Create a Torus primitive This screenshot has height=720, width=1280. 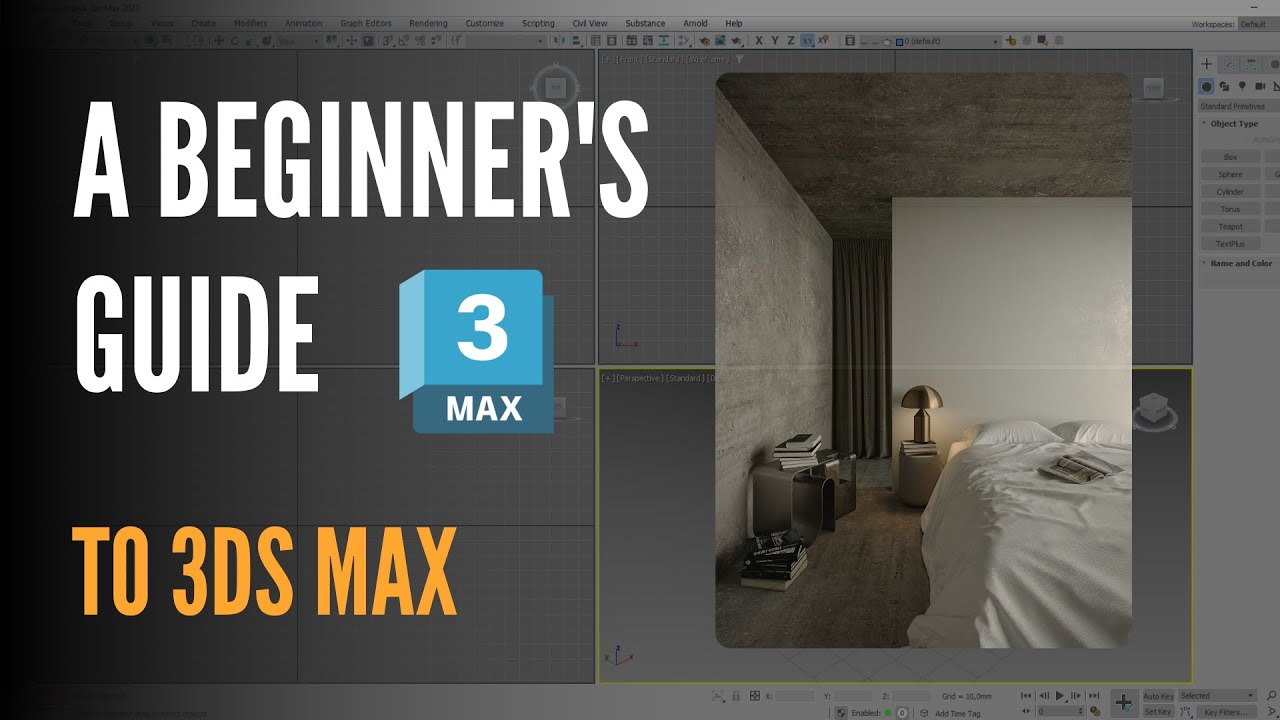1230,209
